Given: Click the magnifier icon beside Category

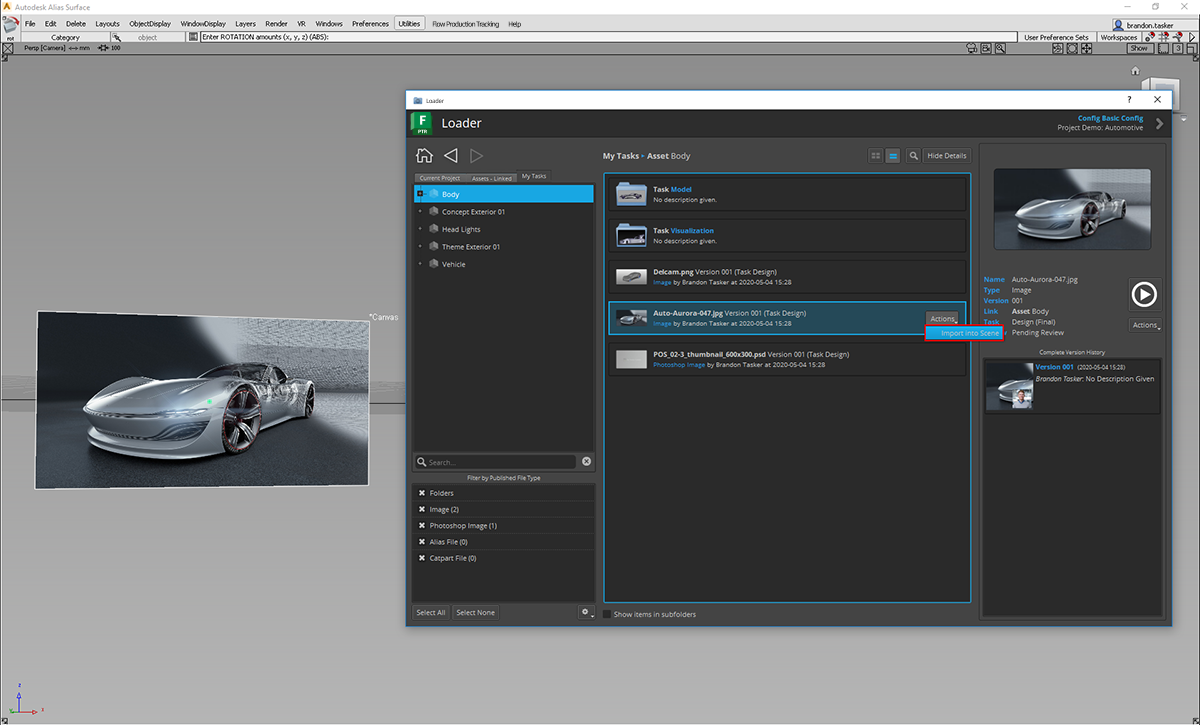Looking at the screenshot, I should [x=116, y=37].
